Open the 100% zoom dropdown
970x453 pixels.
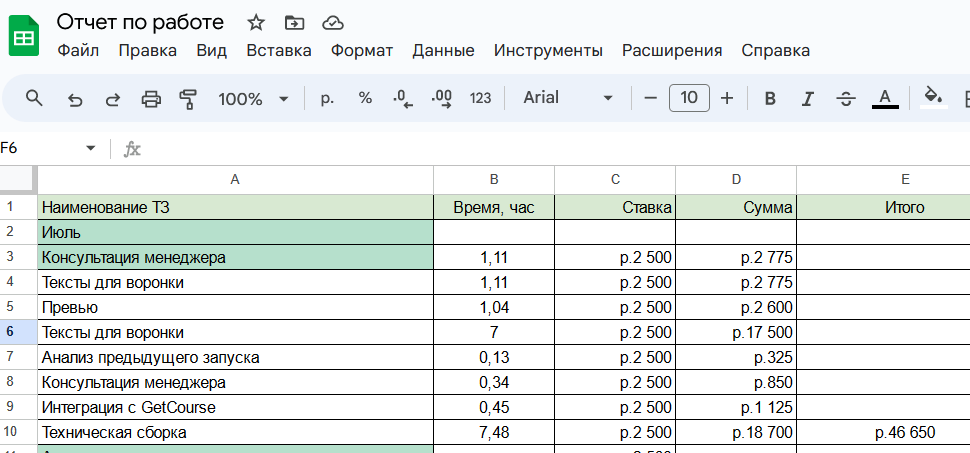[253, 98]
